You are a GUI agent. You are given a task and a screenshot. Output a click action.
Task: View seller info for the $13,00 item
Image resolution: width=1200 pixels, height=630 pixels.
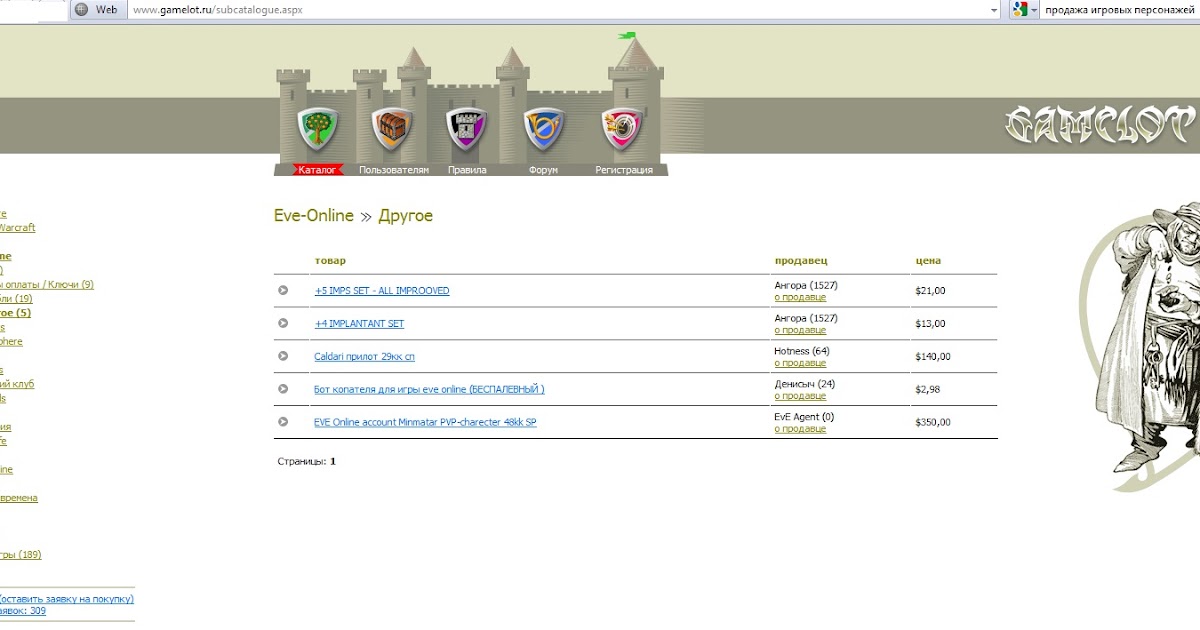800,330
